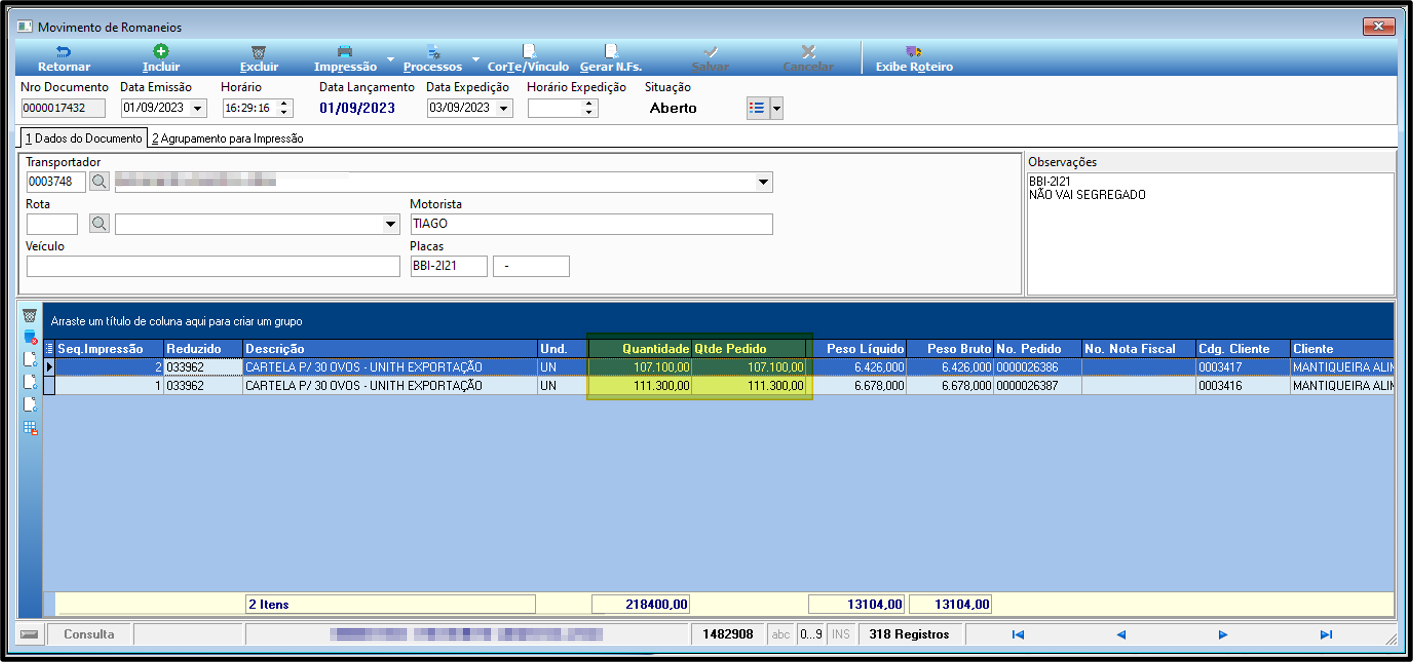Open the Data Emissão date dropdown

[x=197, y=108]
